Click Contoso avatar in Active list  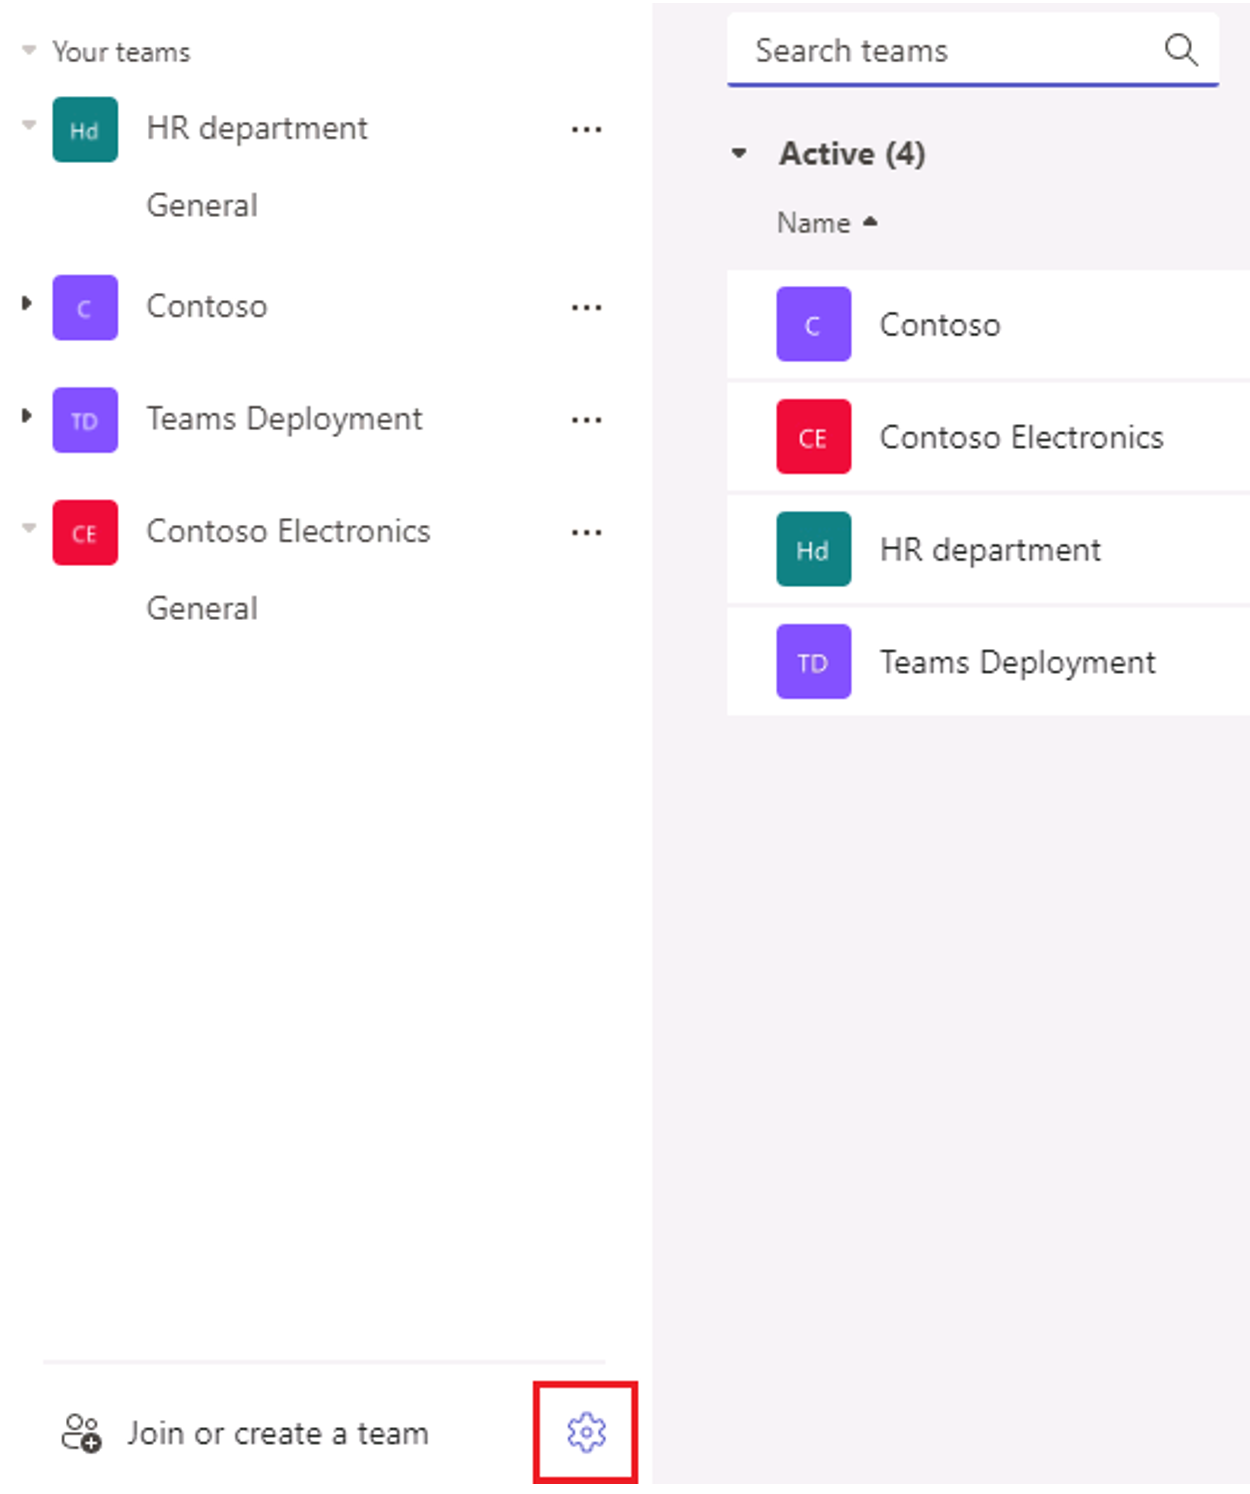(814, 324)
